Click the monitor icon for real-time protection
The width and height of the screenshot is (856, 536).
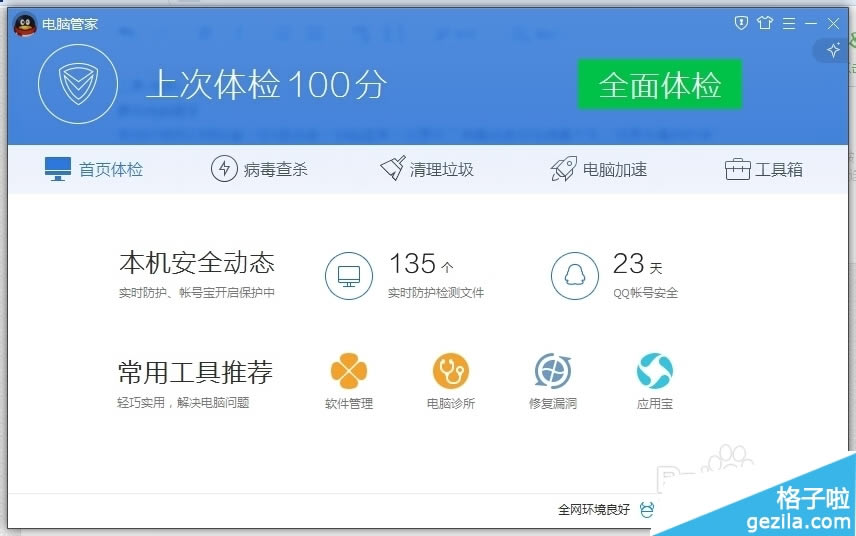pyautogui.click(x=349, y=275)
